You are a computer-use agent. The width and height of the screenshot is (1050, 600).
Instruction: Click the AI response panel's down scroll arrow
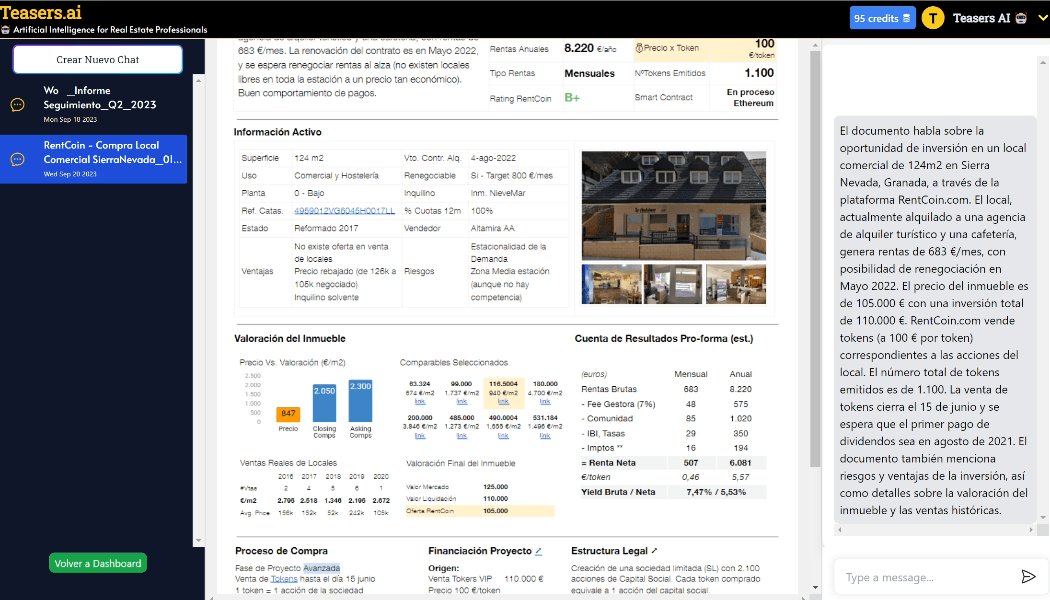(1043, 518)
